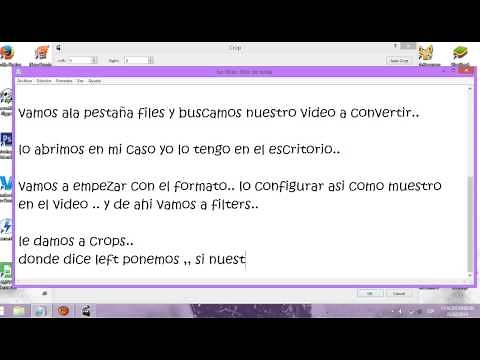Open the Archivo menu in Notepad
Image resolution: width=480 pixels, height=360 pixels.
[24, 81]
